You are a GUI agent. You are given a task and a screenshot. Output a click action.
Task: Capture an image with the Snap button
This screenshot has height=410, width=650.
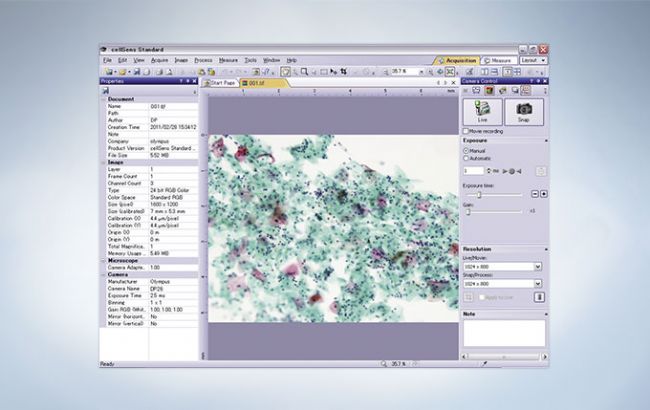[x=524, y=110]
